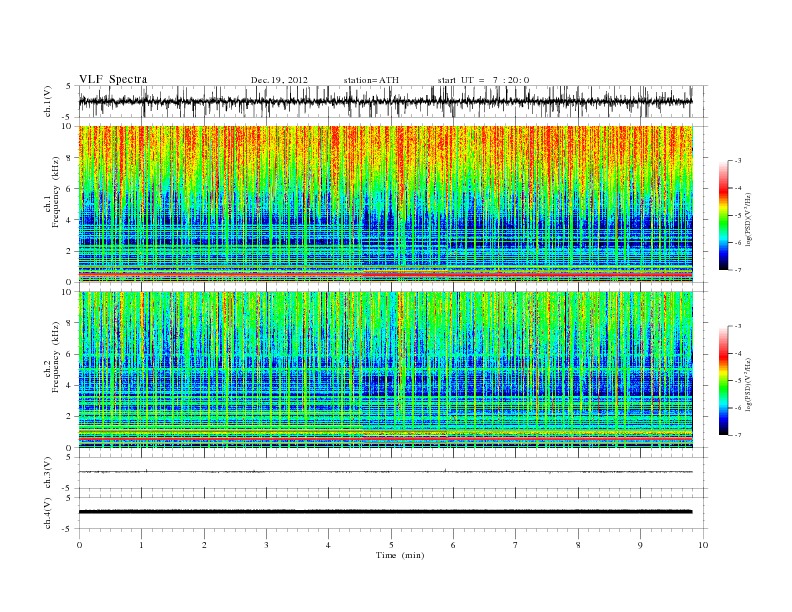Image resolution: width=792 pixels, height=612 pixels.
Task: Click the '-7' tick on ch.1 color bar
Action: tap(737, 270)
